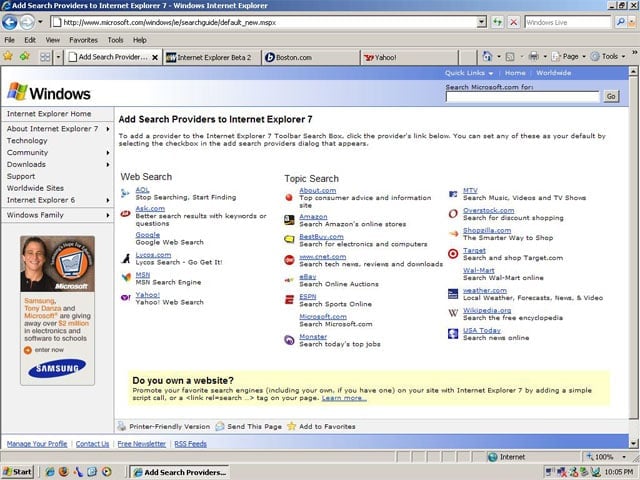Open Quick Tabs grid icon

pyautogui.click(x=45, y=57)
